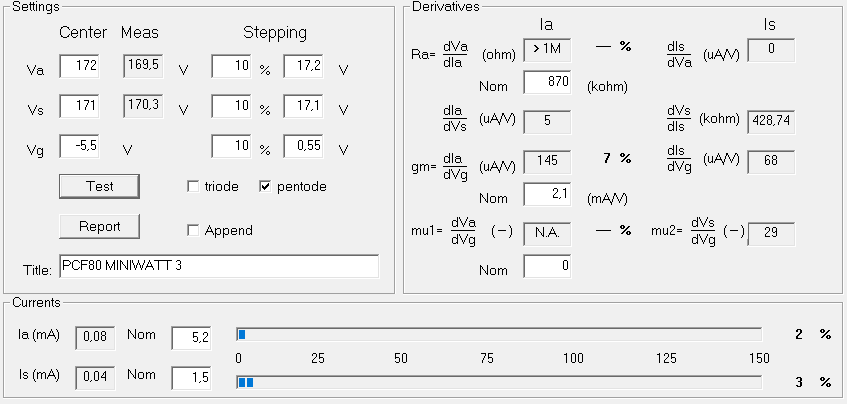Viewport: 847px width, 404px height.
Task: Click the Is Nom field showing 1,5
Action: (x=191, y=378)
